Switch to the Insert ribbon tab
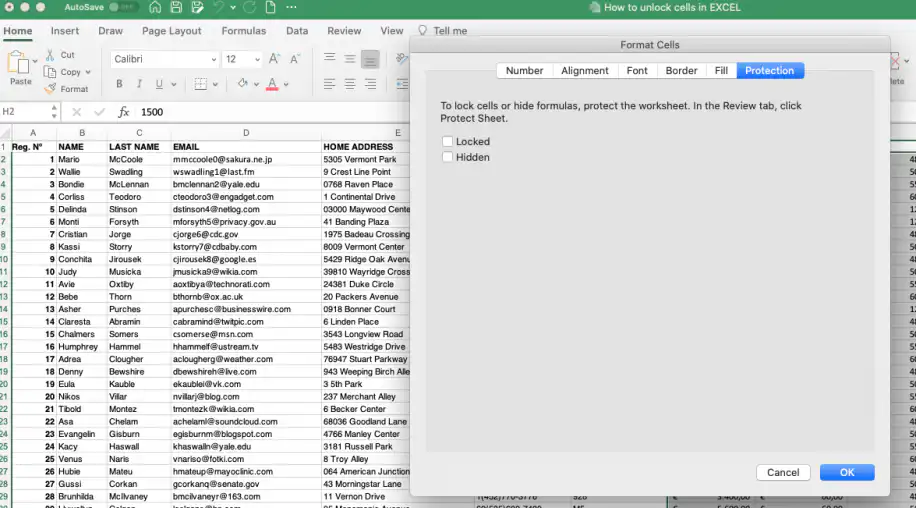 point(64,31)
